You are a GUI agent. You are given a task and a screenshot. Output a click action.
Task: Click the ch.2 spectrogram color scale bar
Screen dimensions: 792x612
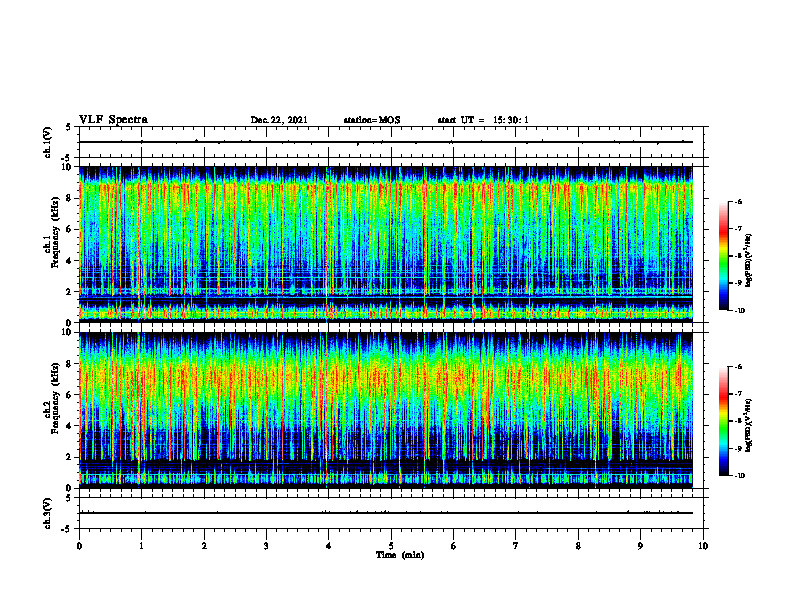724,421
